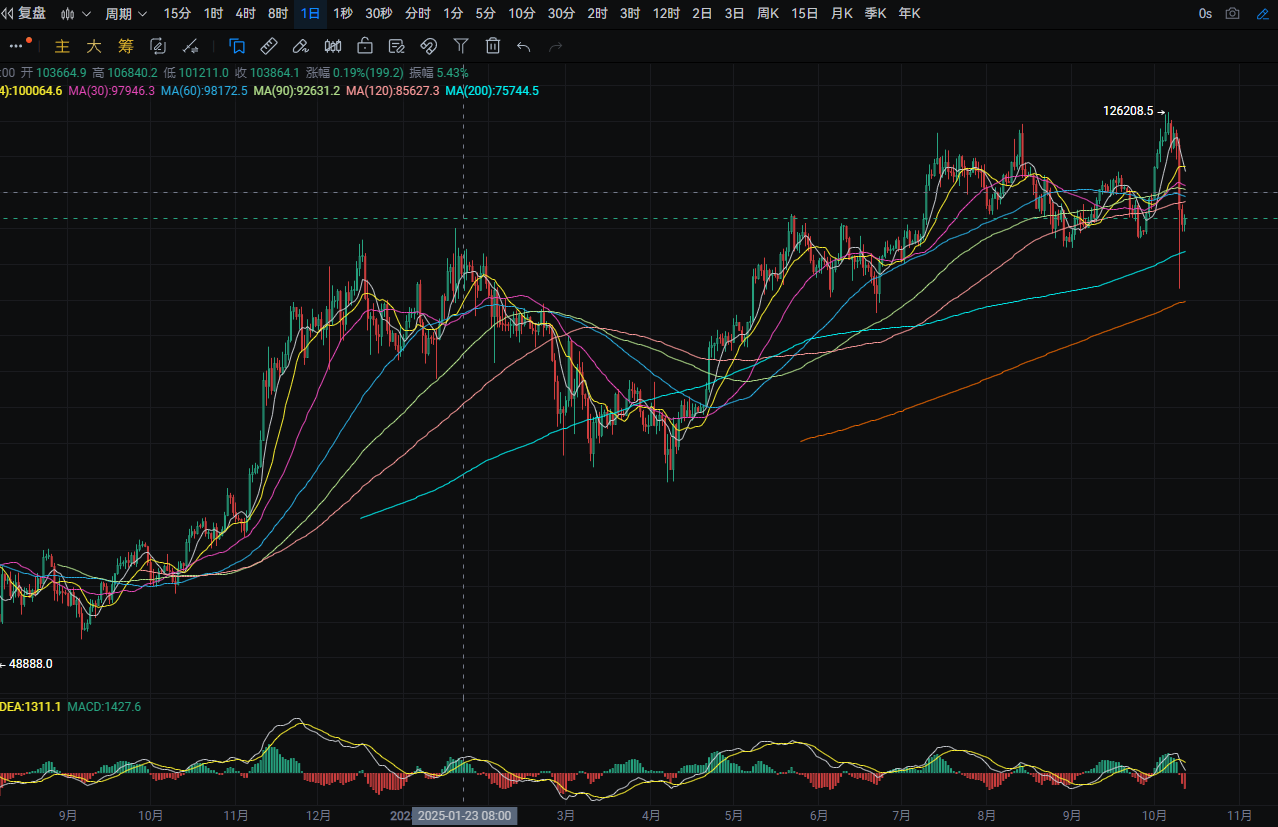The width and height of the screenshot is (1278, 827).
Task: Select the eraser/highlighter pen tool
Action: tap(300, 46)
